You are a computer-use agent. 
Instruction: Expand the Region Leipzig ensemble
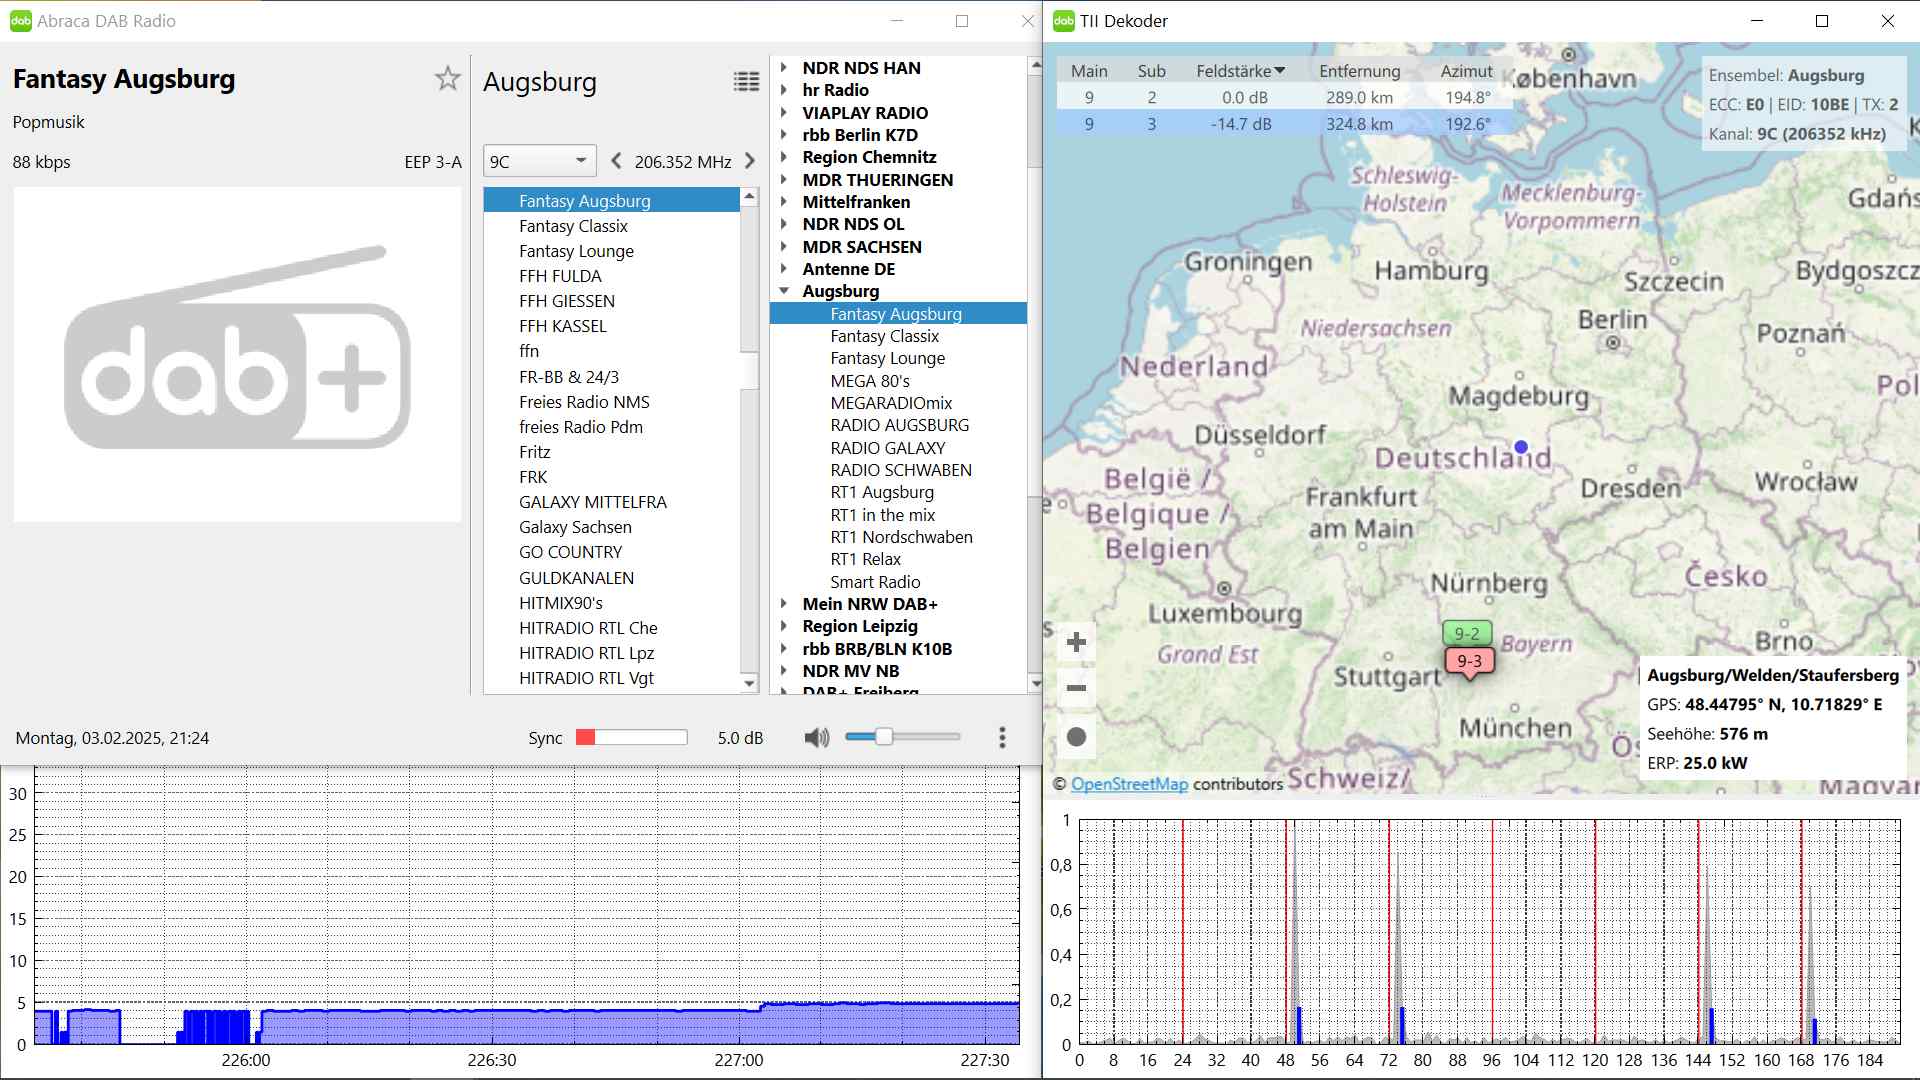(x=784, y=626)
